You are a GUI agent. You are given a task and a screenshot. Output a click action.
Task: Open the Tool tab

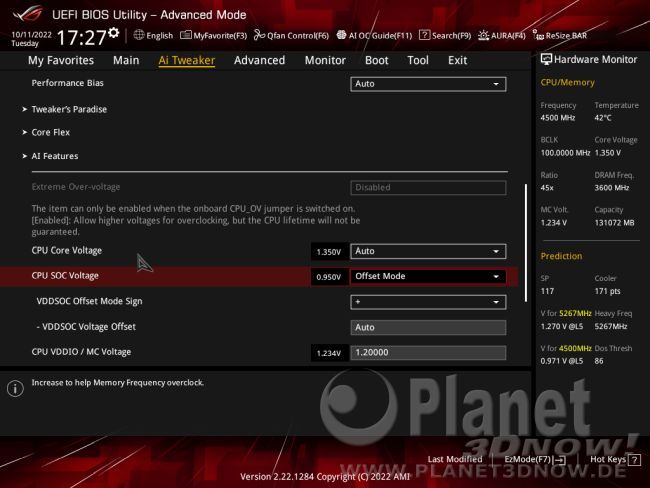coord(418,61)
